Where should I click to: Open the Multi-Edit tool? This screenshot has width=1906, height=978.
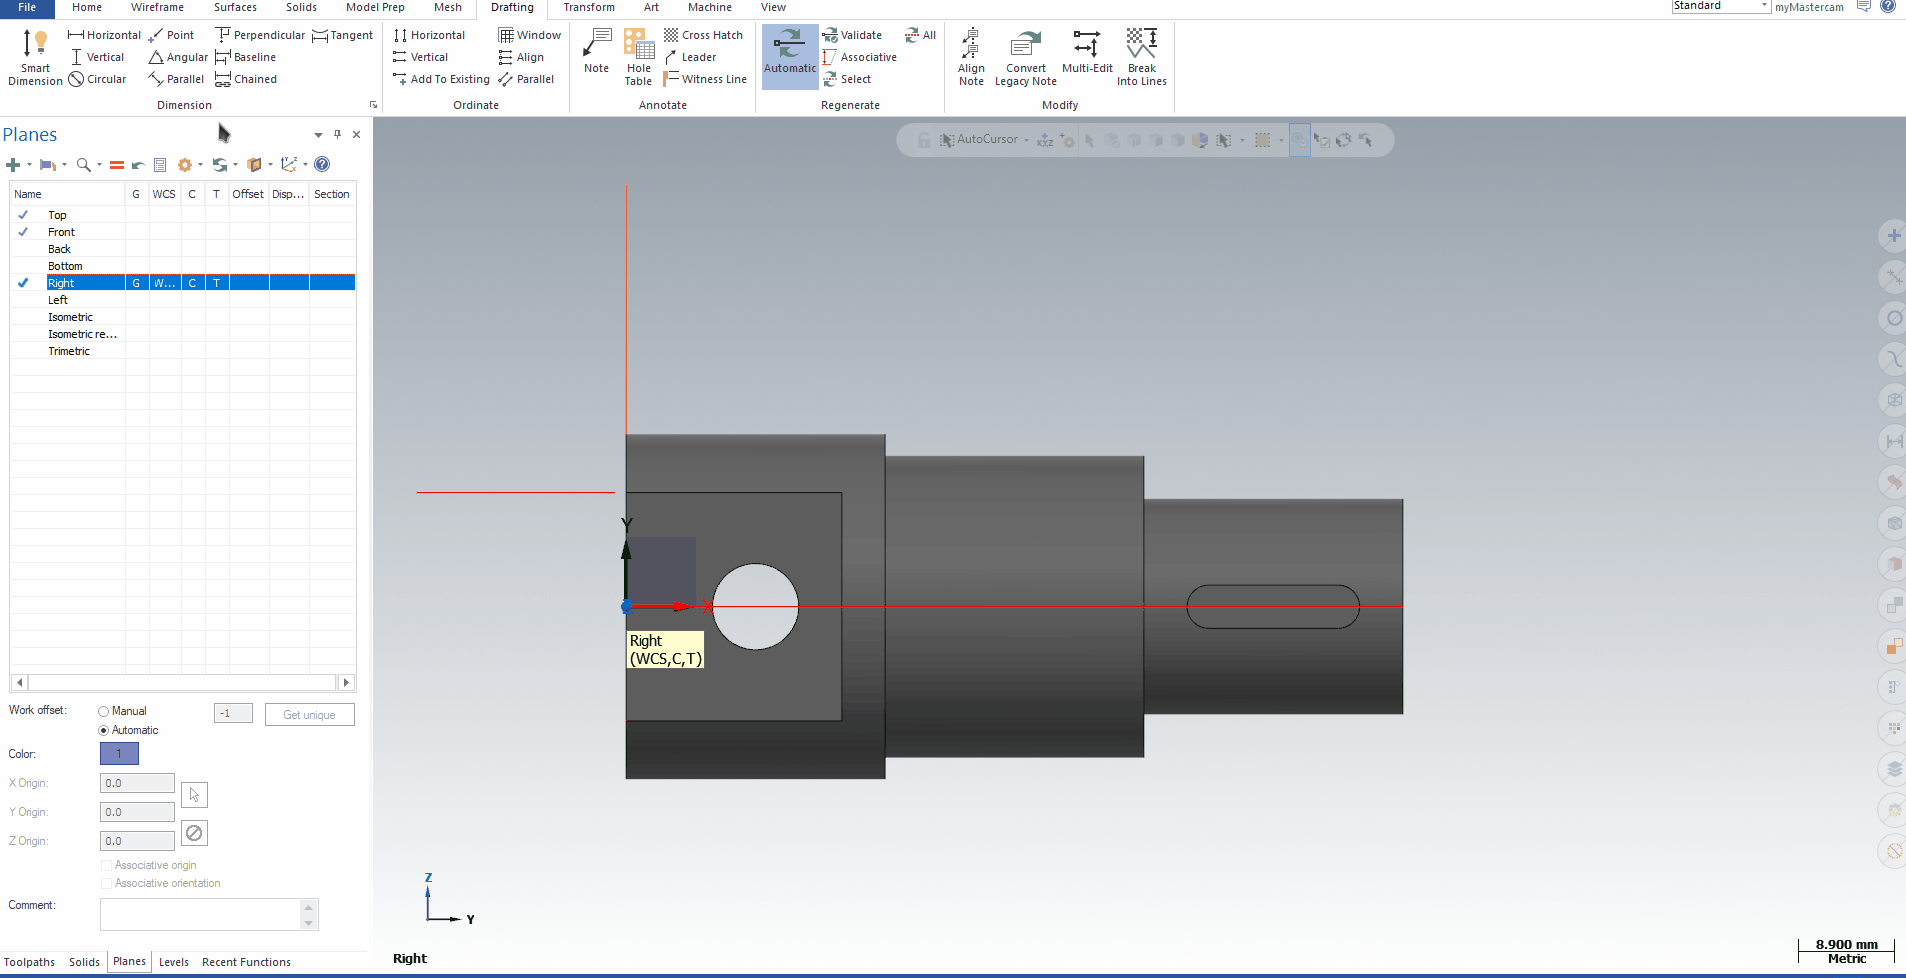pos(1087,51)
